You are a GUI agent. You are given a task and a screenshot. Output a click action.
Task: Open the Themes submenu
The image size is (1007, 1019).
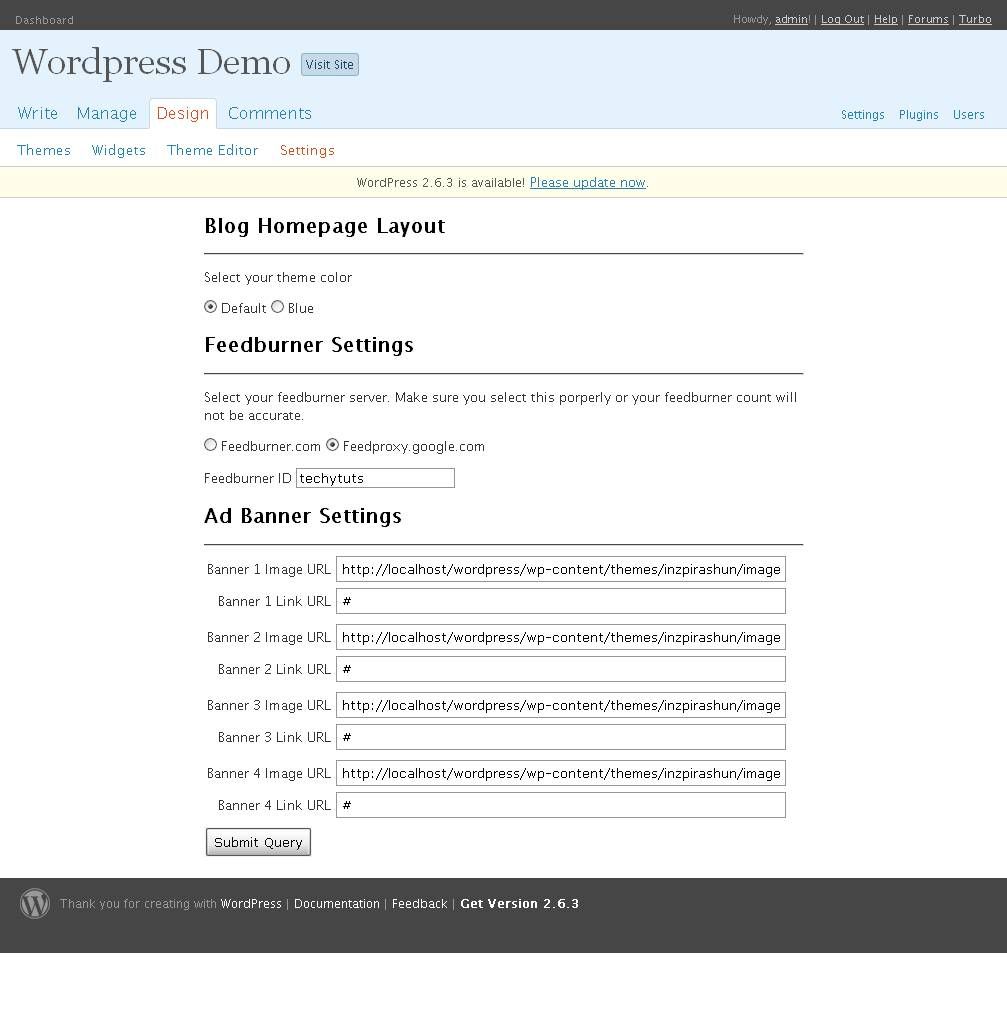44,150
